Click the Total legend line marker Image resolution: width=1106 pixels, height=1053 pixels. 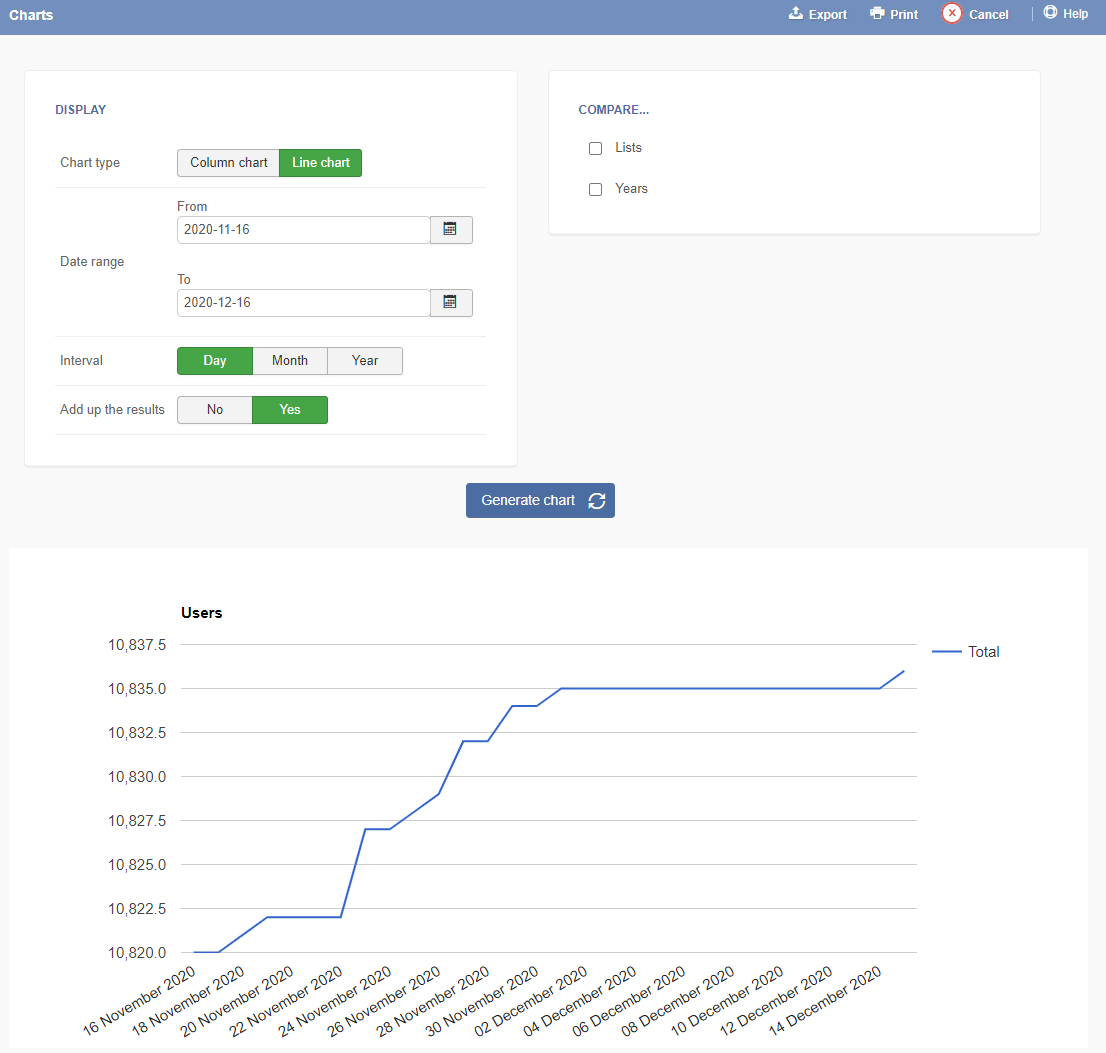point(946,652)
